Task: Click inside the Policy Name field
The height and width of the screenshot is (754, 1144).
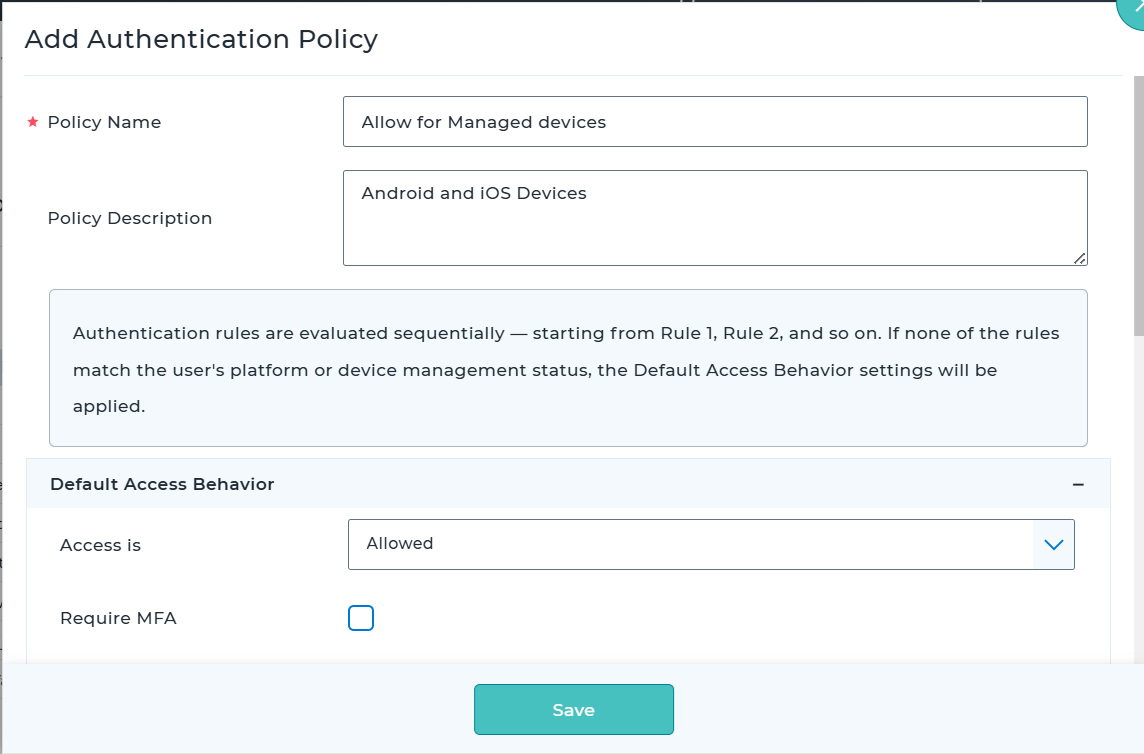Action: [x=714, y=121]
